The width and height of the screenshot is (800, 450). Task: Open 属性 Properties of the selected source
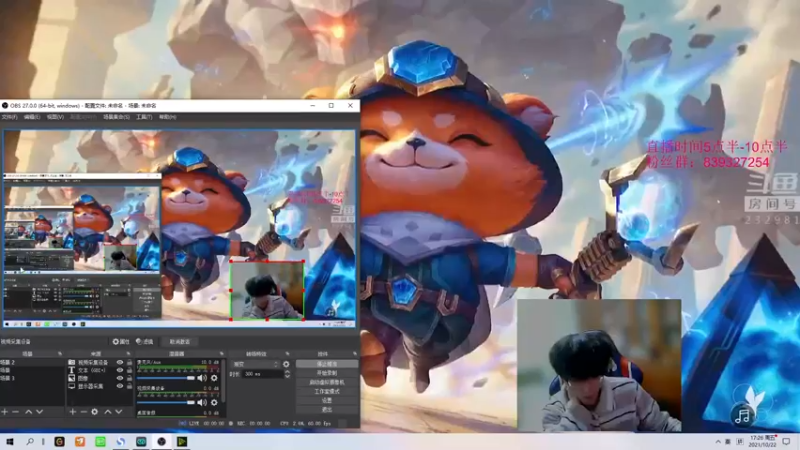click(x=121, y=342)
